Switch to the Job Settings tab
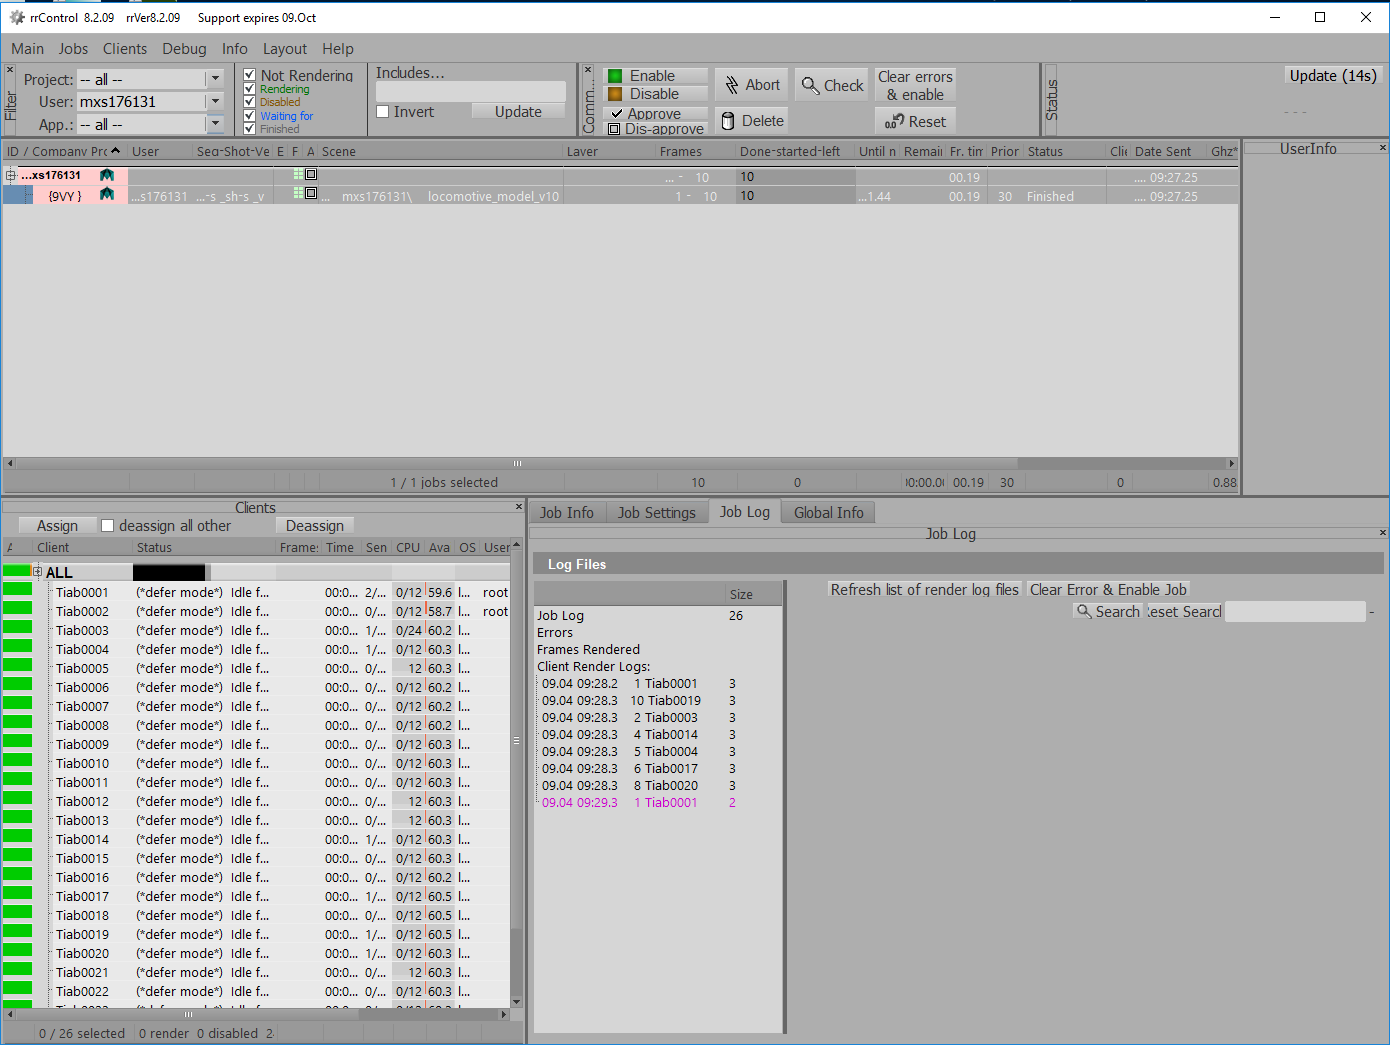 [656, 513]
